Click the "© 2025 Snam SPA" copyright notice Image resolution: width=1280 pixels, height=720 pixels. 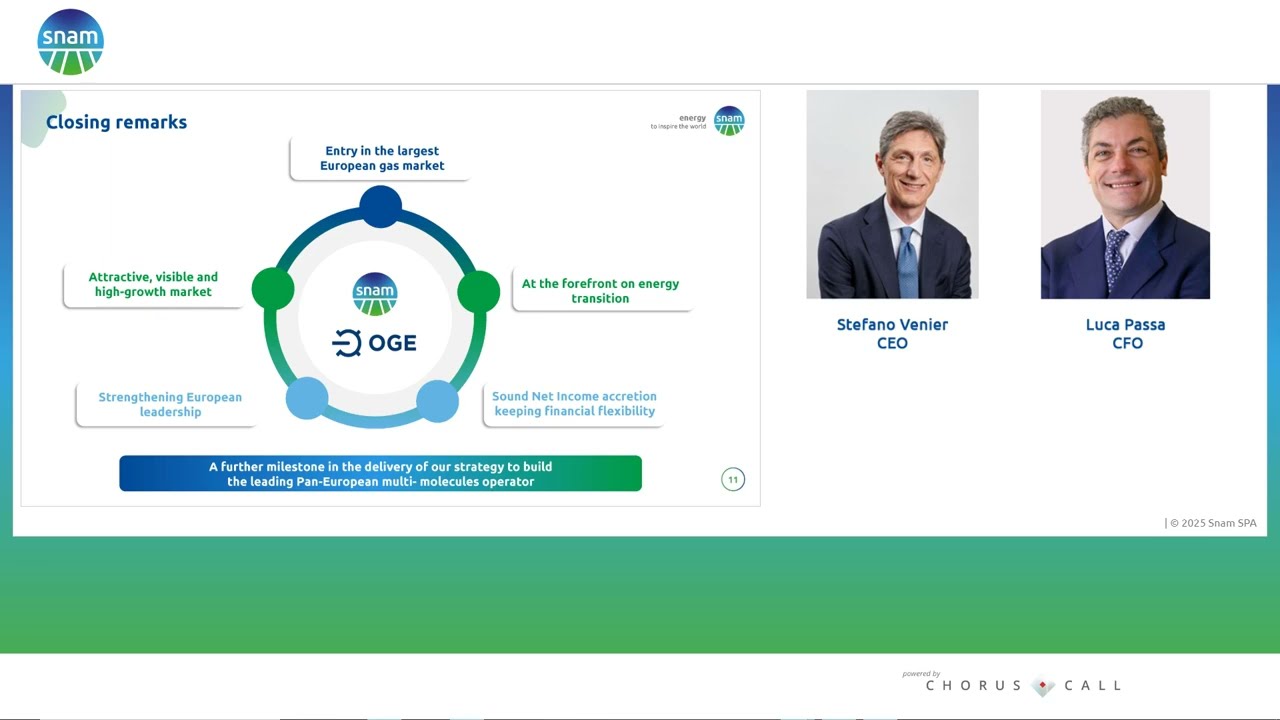tap(1211, 523)
